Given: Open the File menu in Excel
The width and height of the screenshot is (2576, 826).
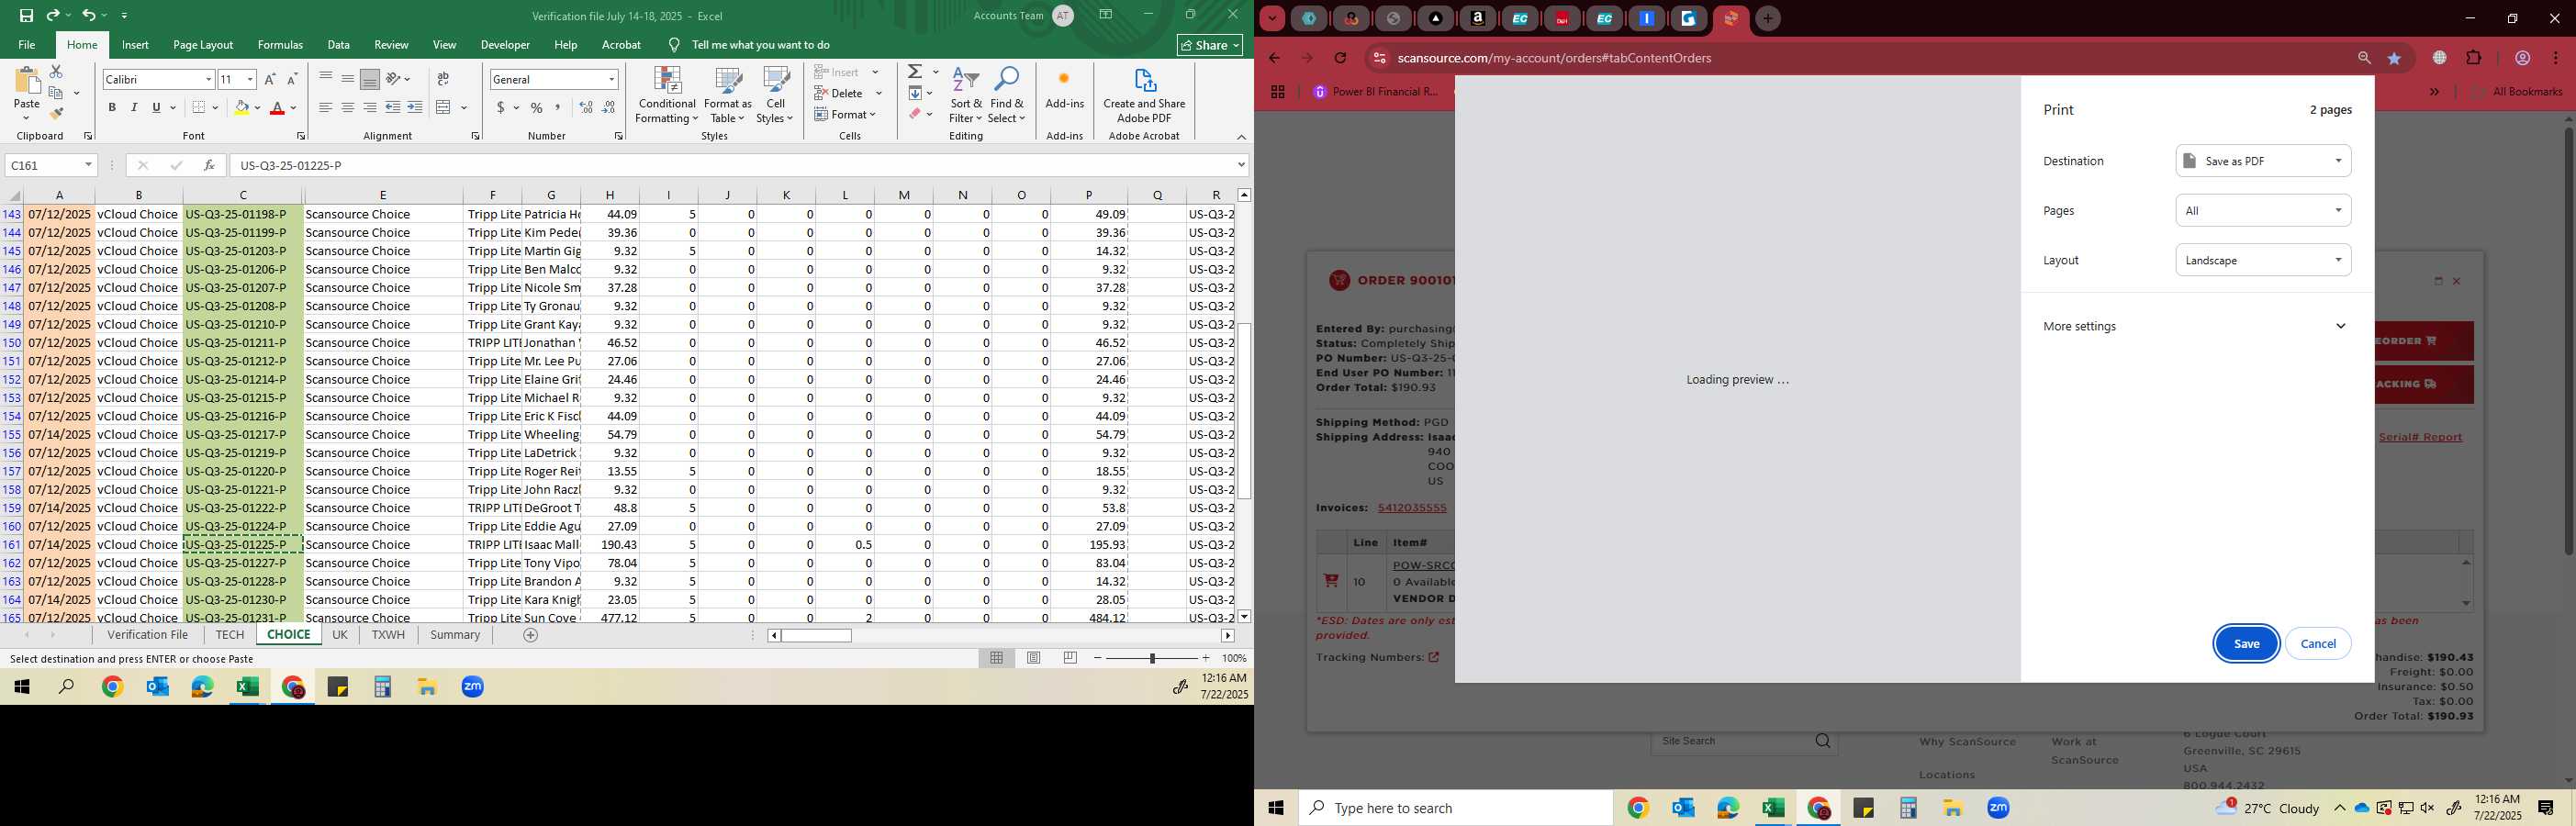Looking at the screenshot, I should (x=27, y=45).
